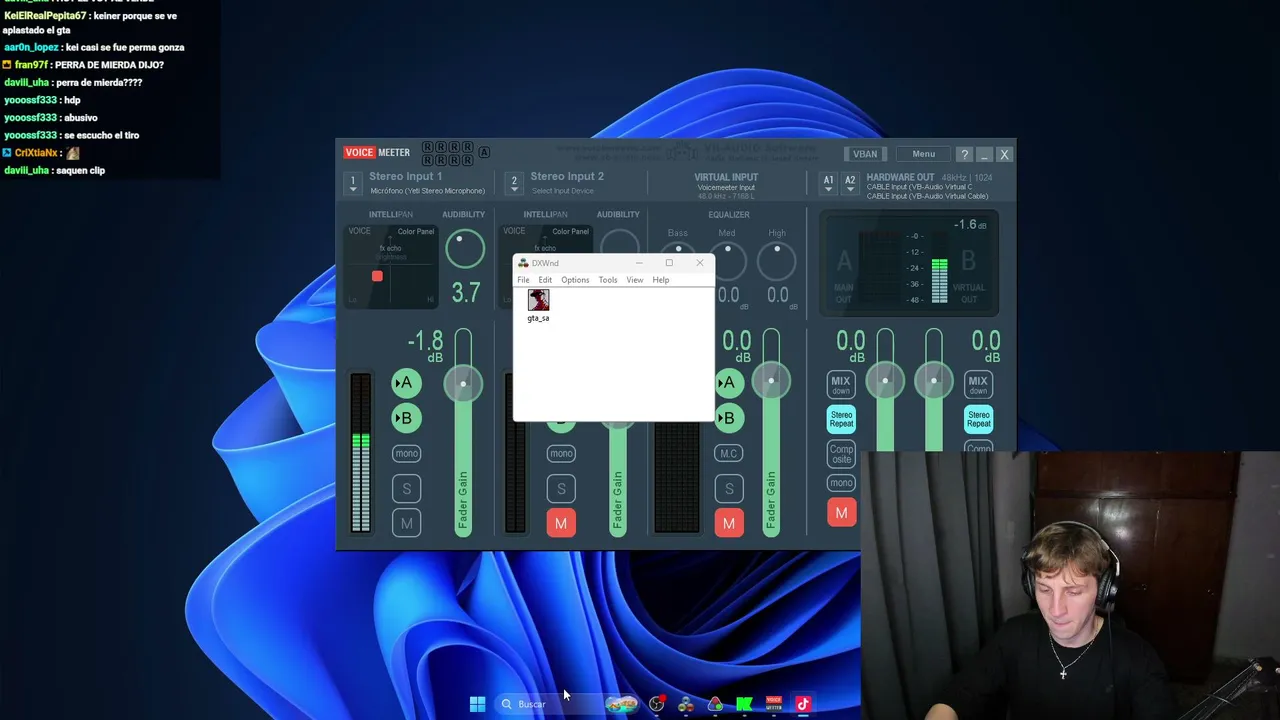
Task: Click the Virtual Input fader gain knob
Action: tap(771, 381)
